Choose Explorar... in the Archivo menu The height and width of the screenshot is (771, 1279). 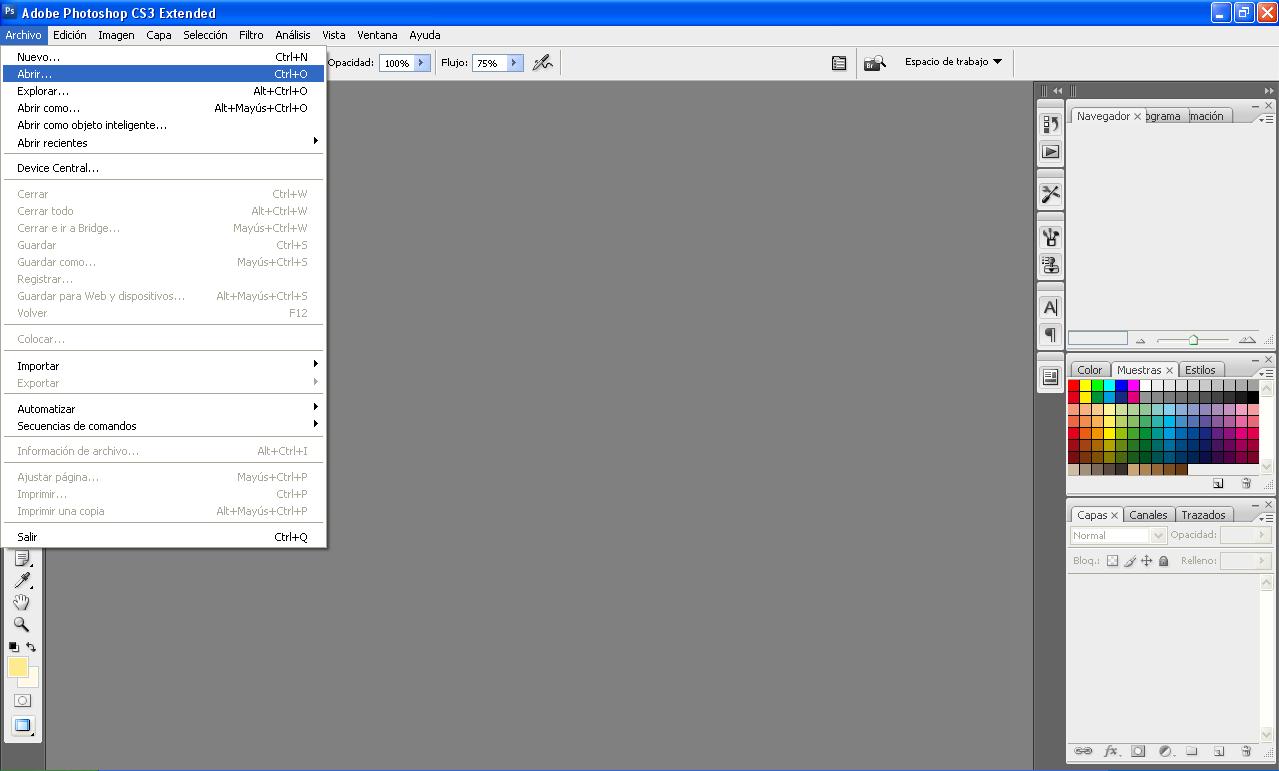(x=164, y=91)
